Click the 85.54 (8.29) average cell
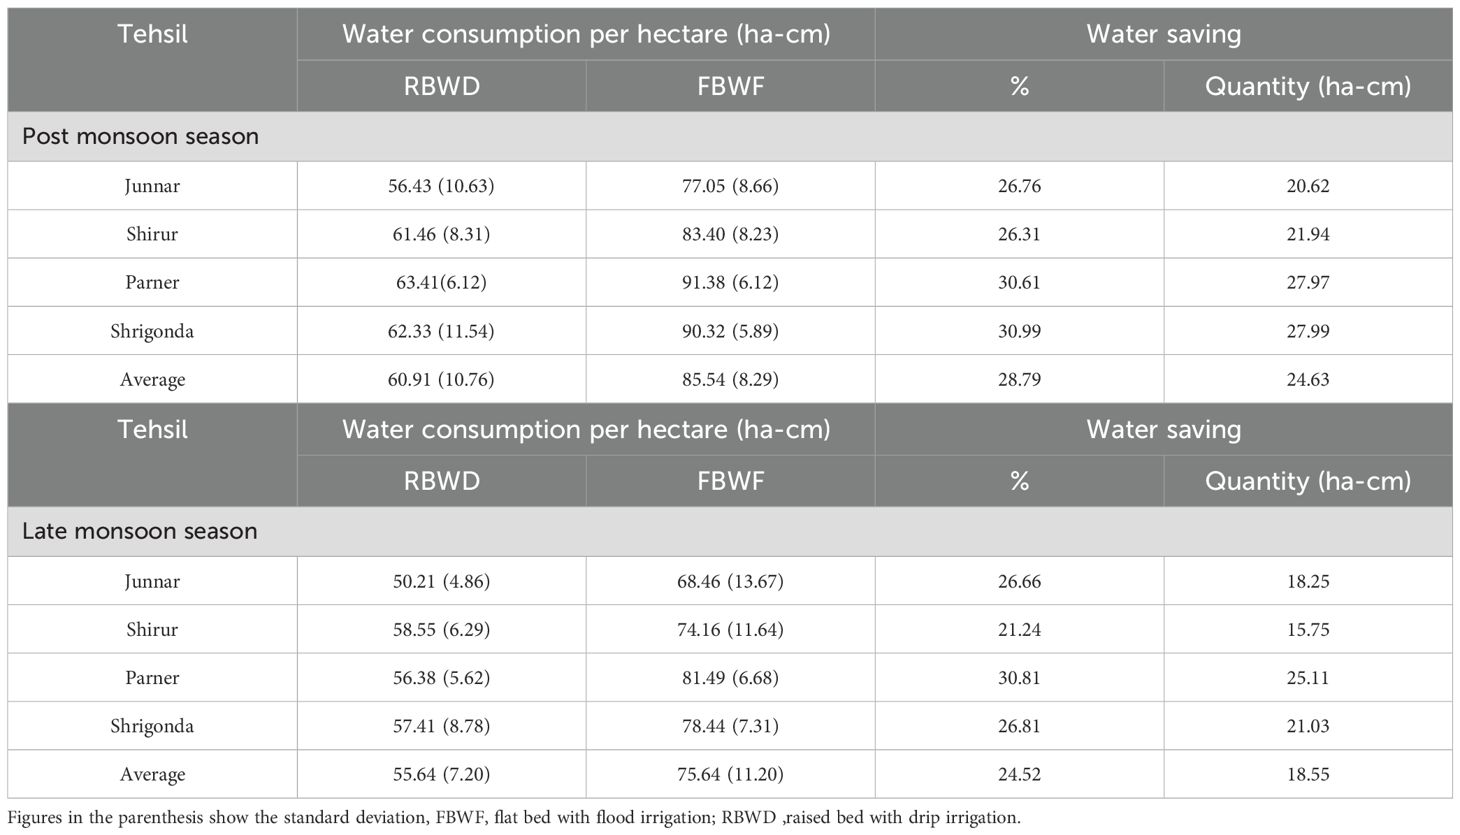Viewport: 1460px width, 835px height. click(730, 379)
